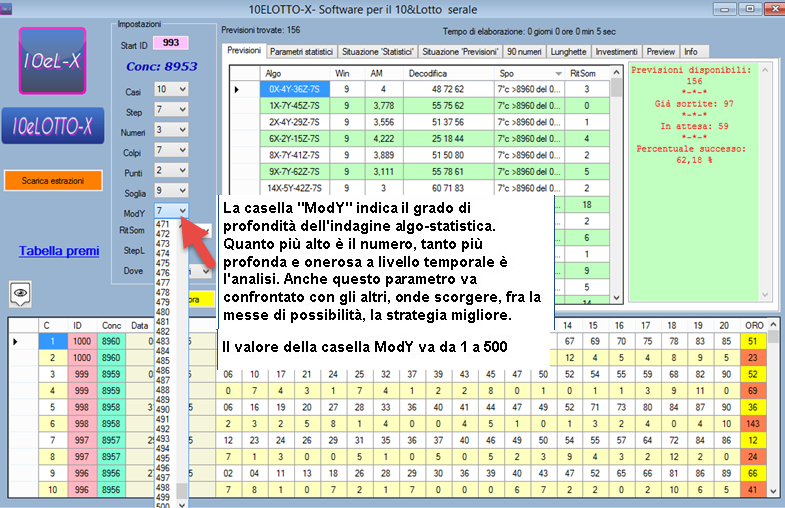Collapse the ModY dropdown arrow
Viewport: 785px width, 508px height.
tap(183, 211)
